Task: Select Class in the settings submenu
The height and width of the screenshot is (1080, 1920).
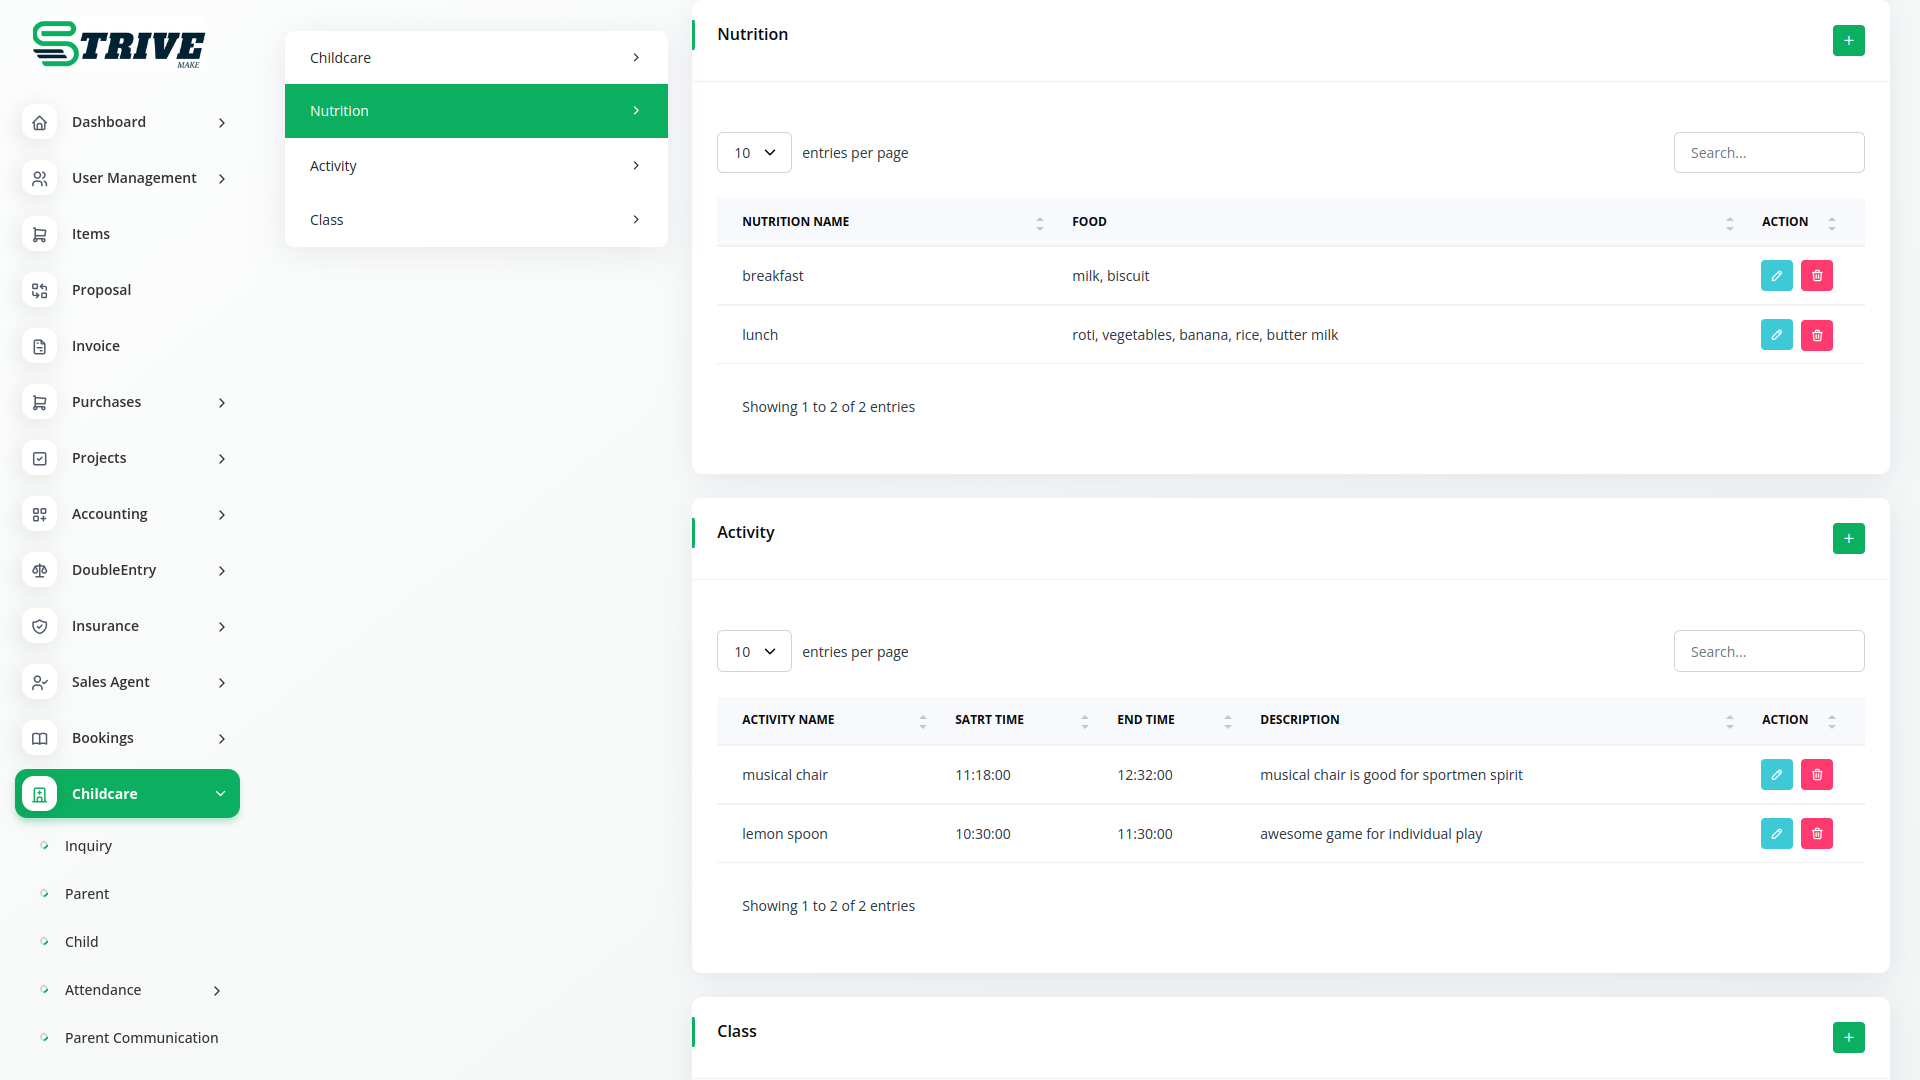Action: point(476,220)
